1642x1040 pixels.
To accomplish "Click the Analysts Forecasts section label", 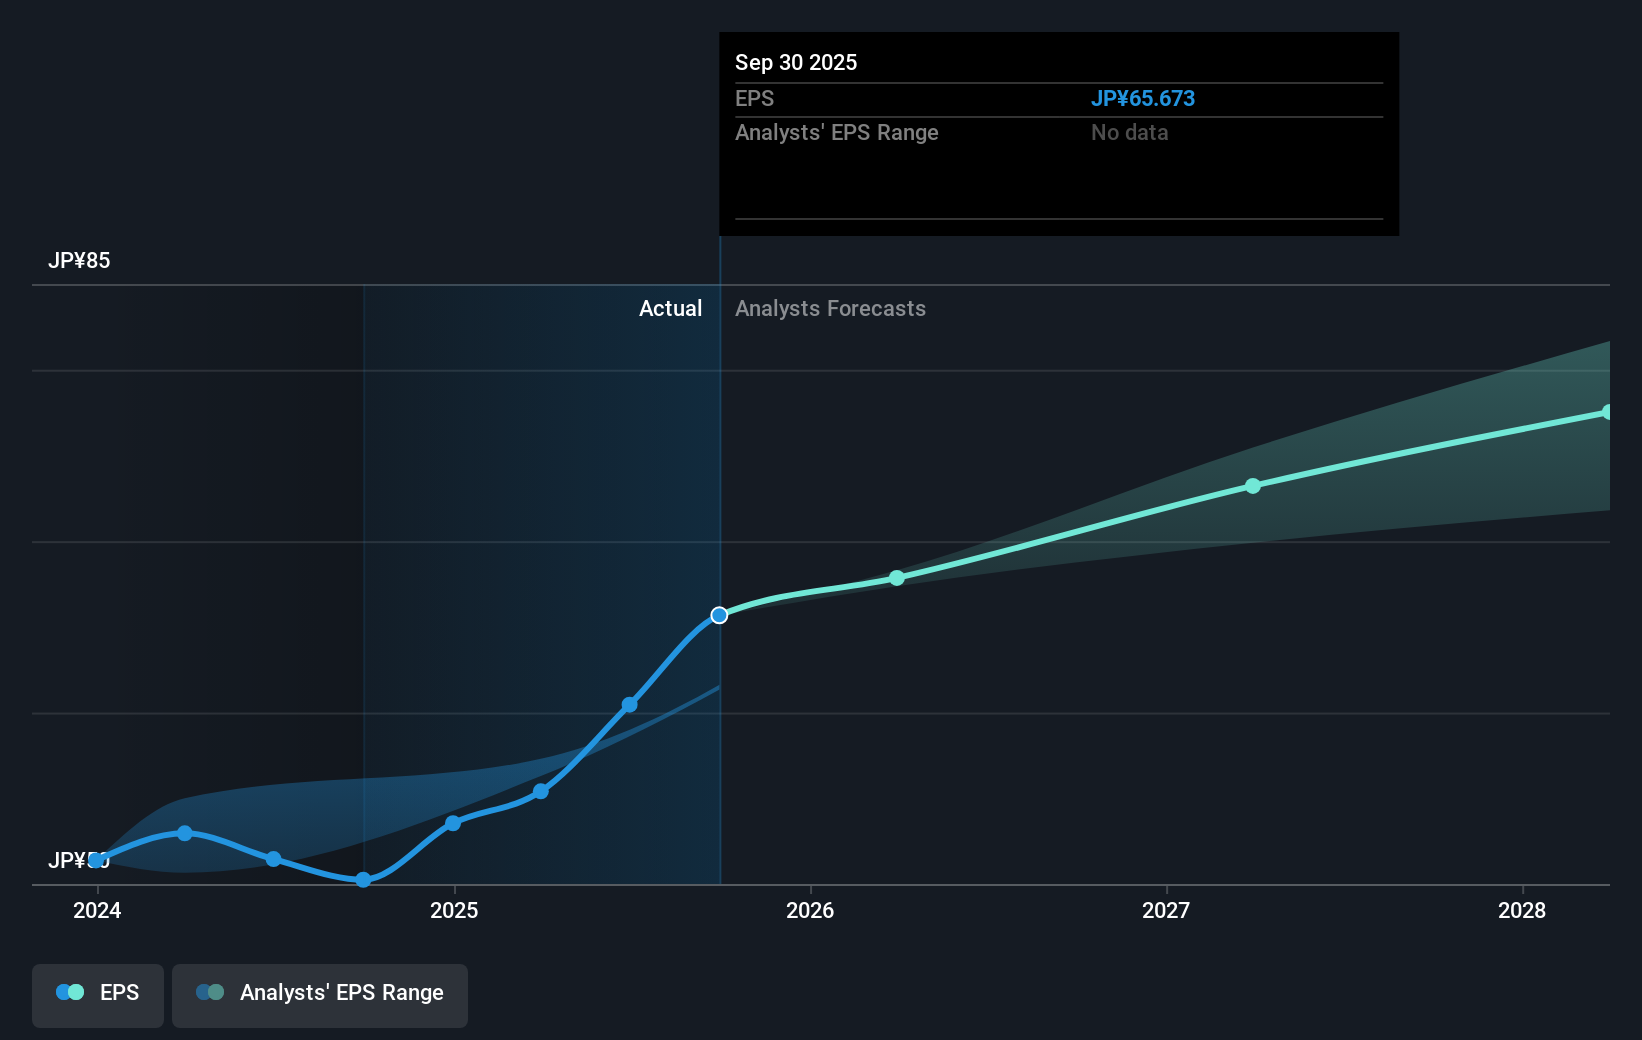I will [x=830, y=308].
